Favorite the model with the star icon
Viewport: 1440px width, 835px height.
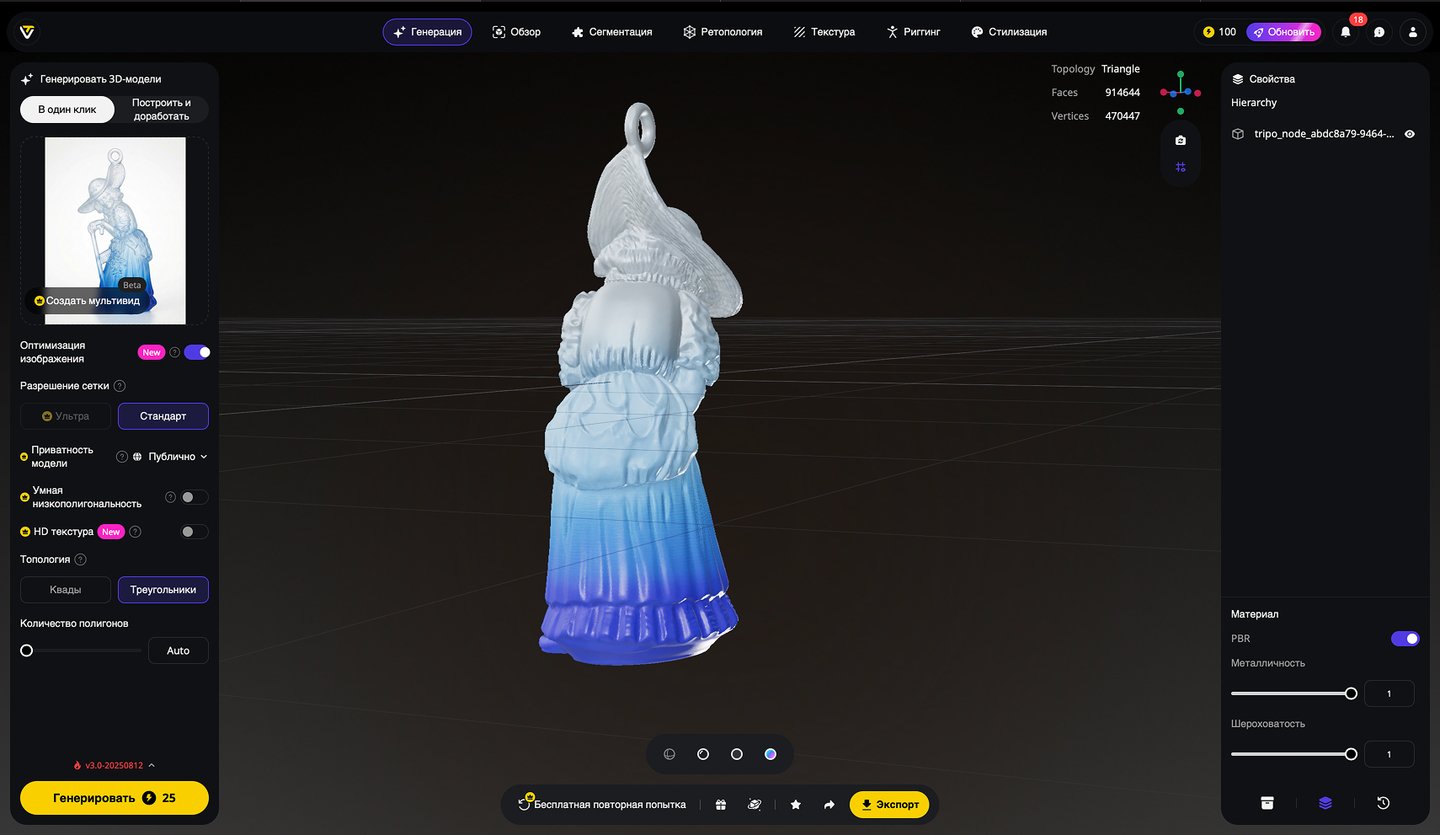(796, 804)
